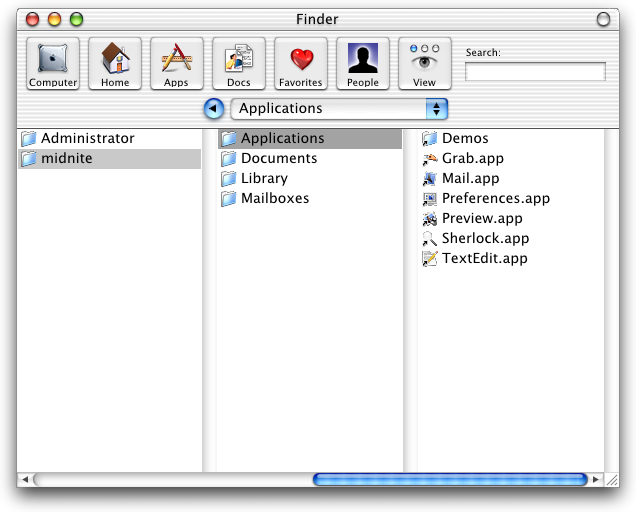Viewport: 636px width, 512px height.
Task: Open the Library folder
Action: coord(263,179)
